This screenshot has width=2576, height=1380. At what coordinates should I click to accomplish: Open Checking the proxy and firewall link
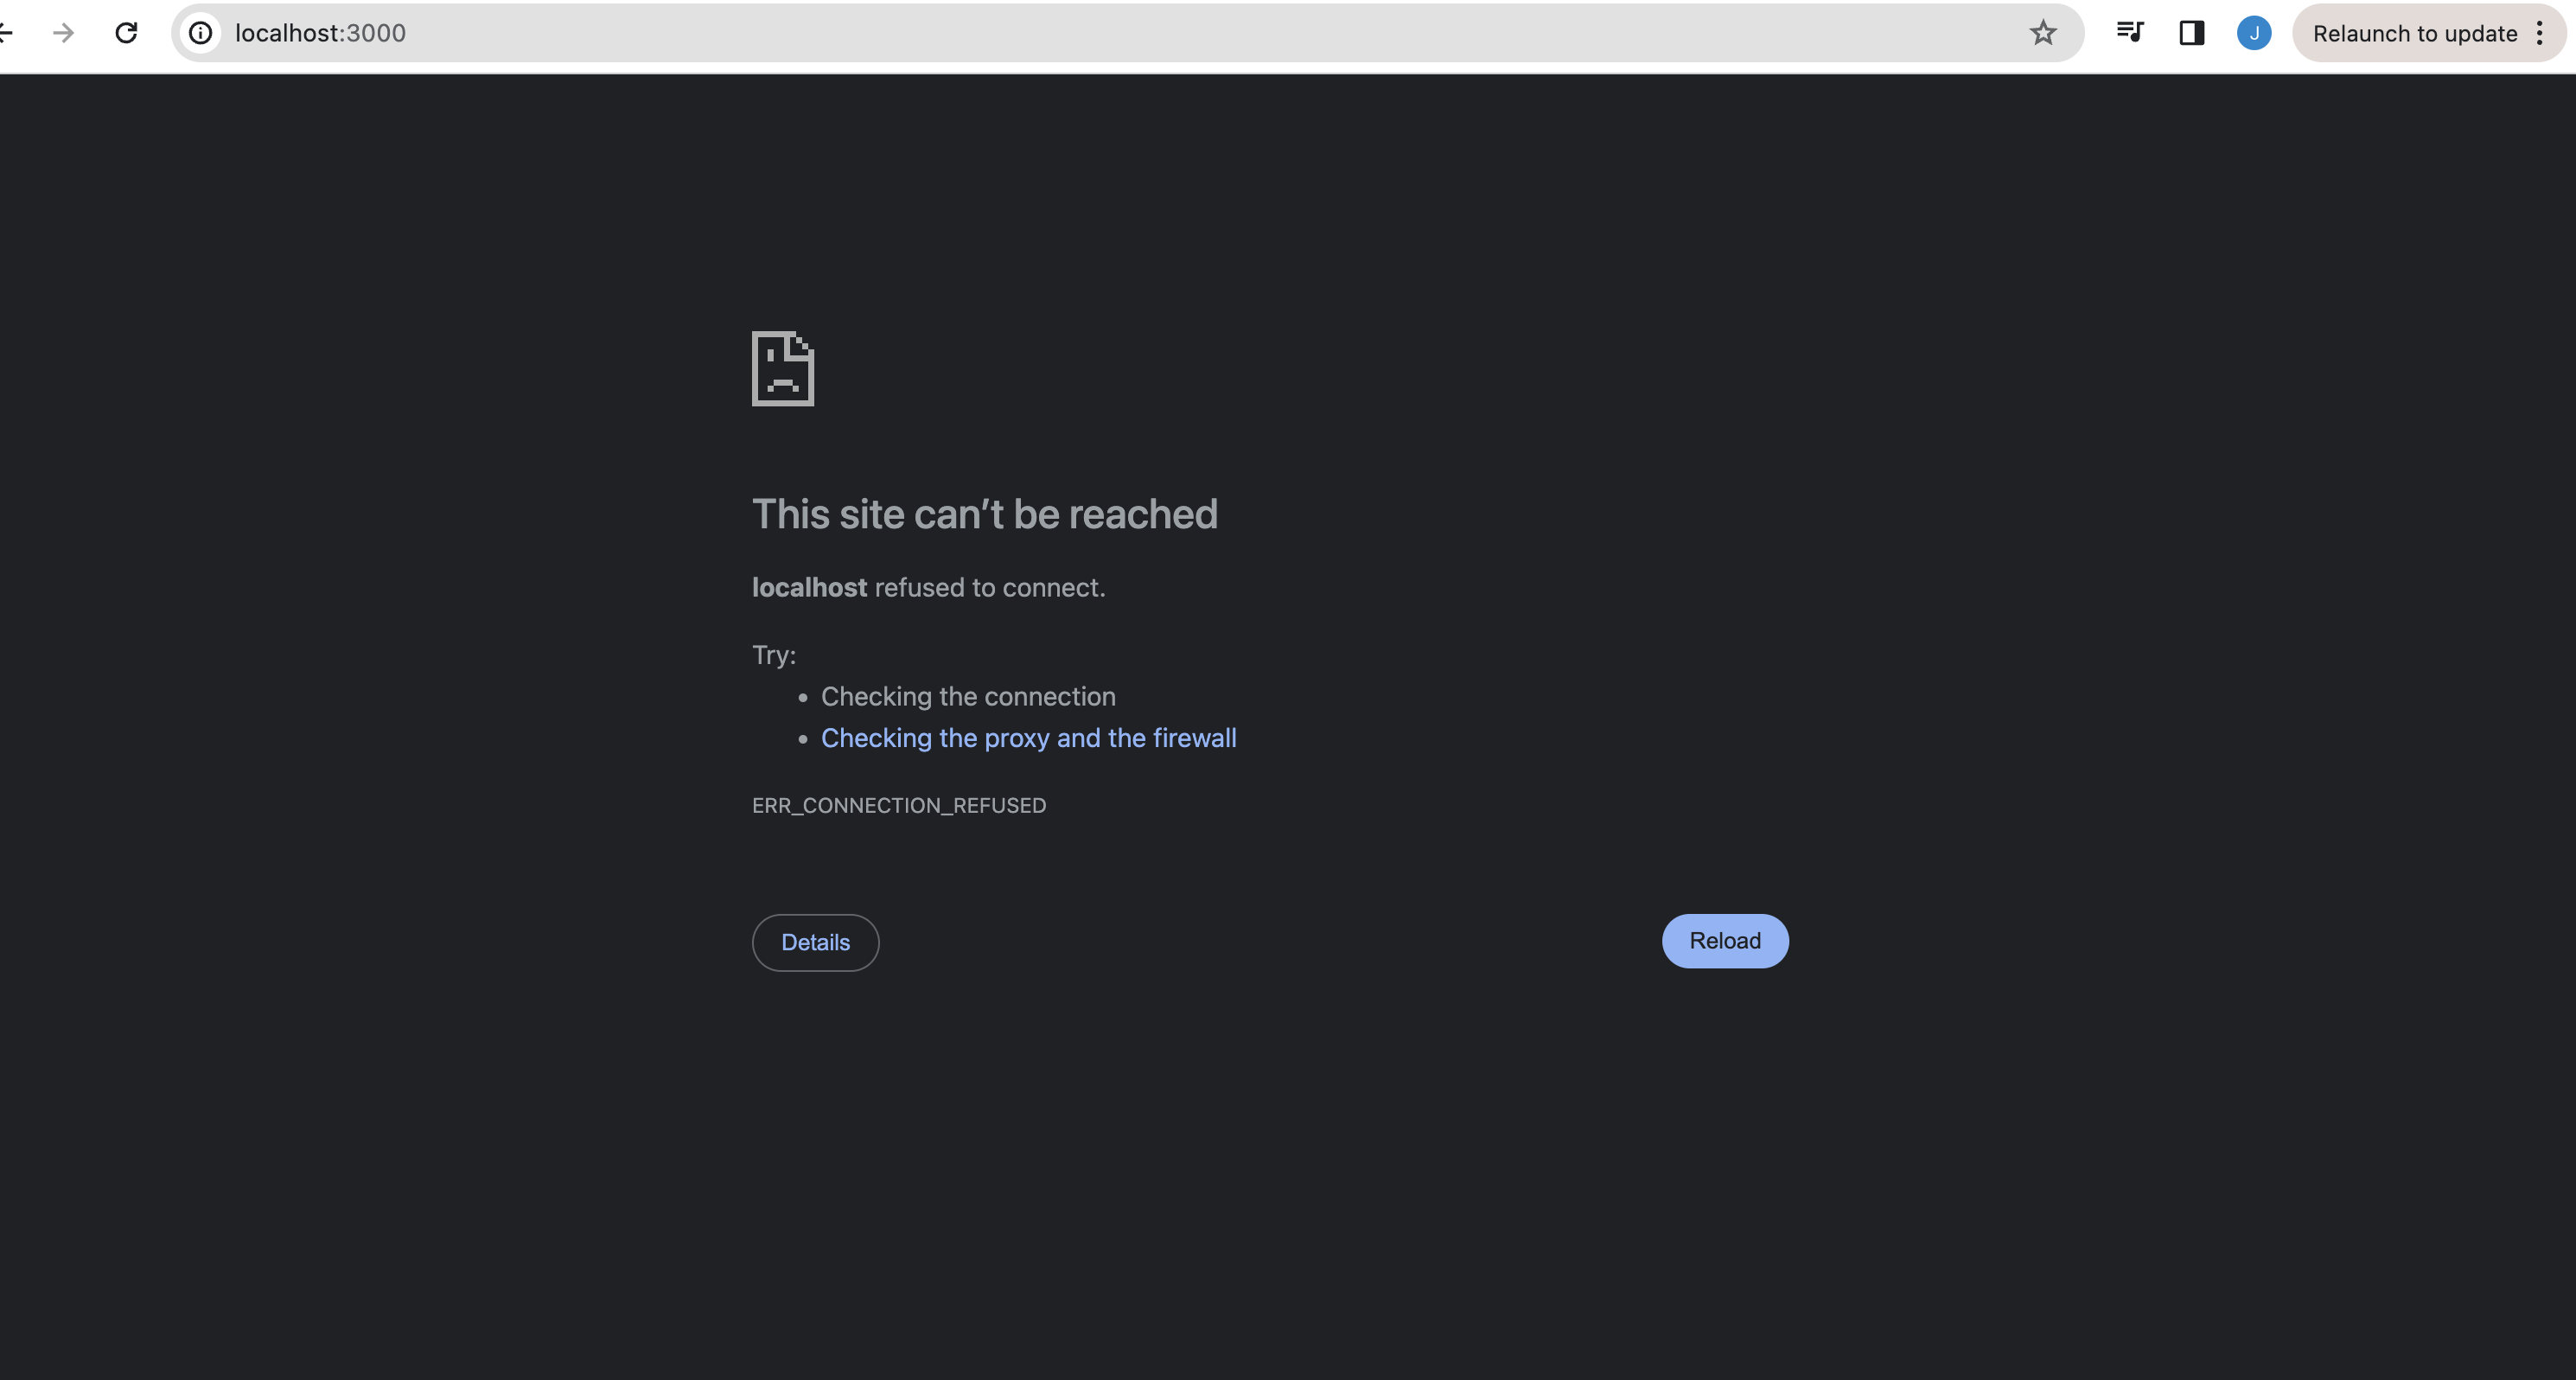click(1028, 738)
